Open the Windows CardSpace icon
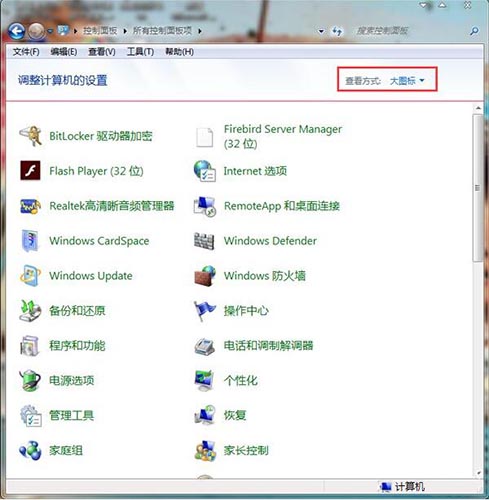Viewport: 489px width, 500px height. click(30, 241)
